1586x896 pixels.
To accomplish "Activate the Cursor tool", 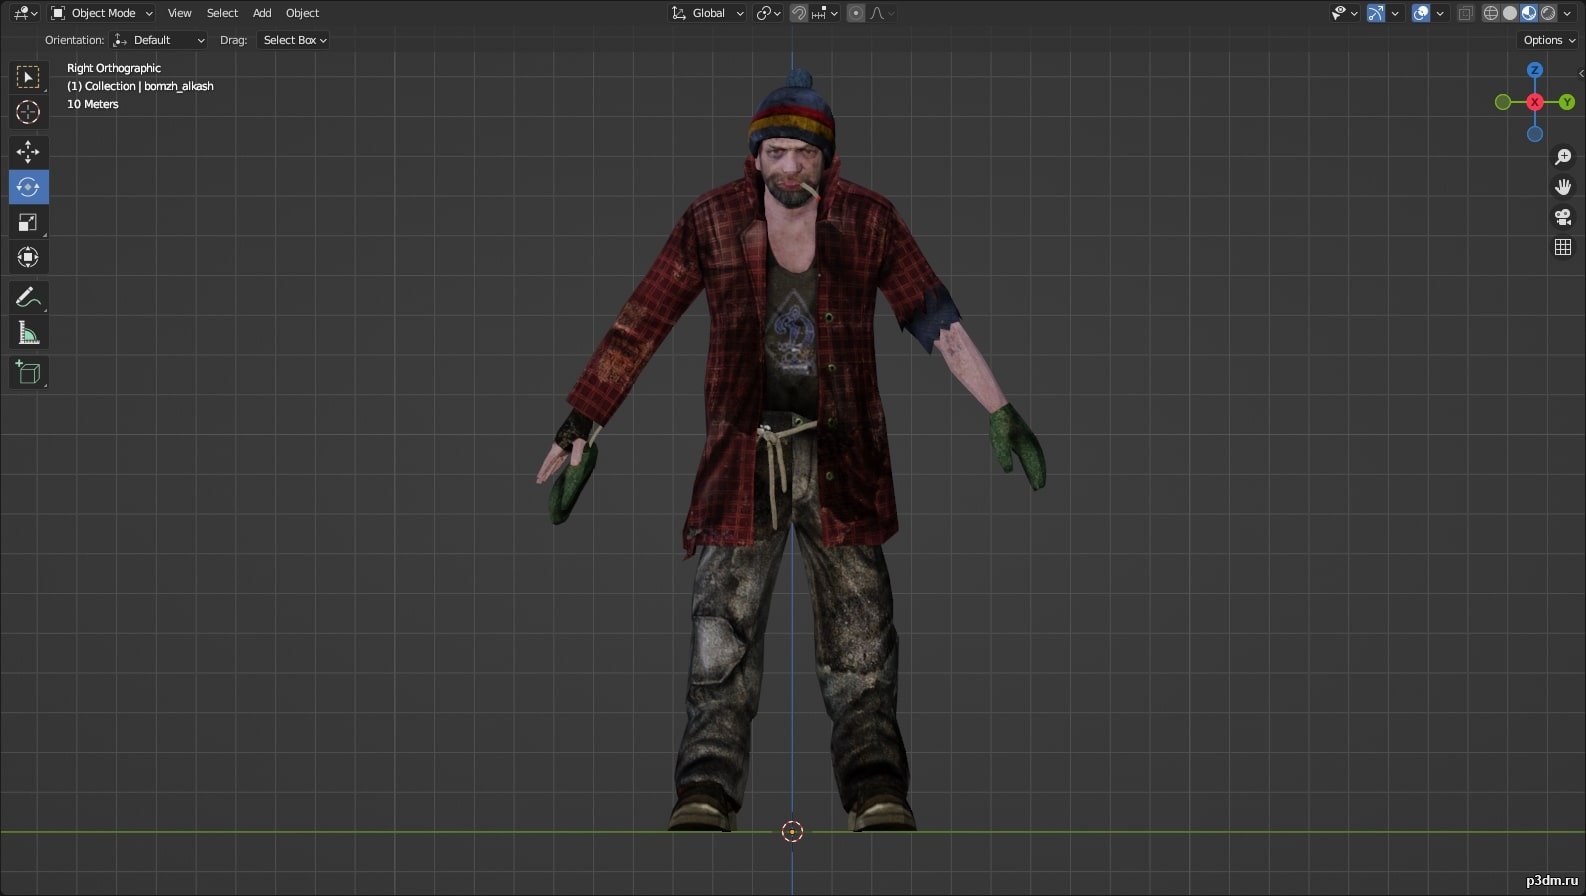I will point(28,112).
